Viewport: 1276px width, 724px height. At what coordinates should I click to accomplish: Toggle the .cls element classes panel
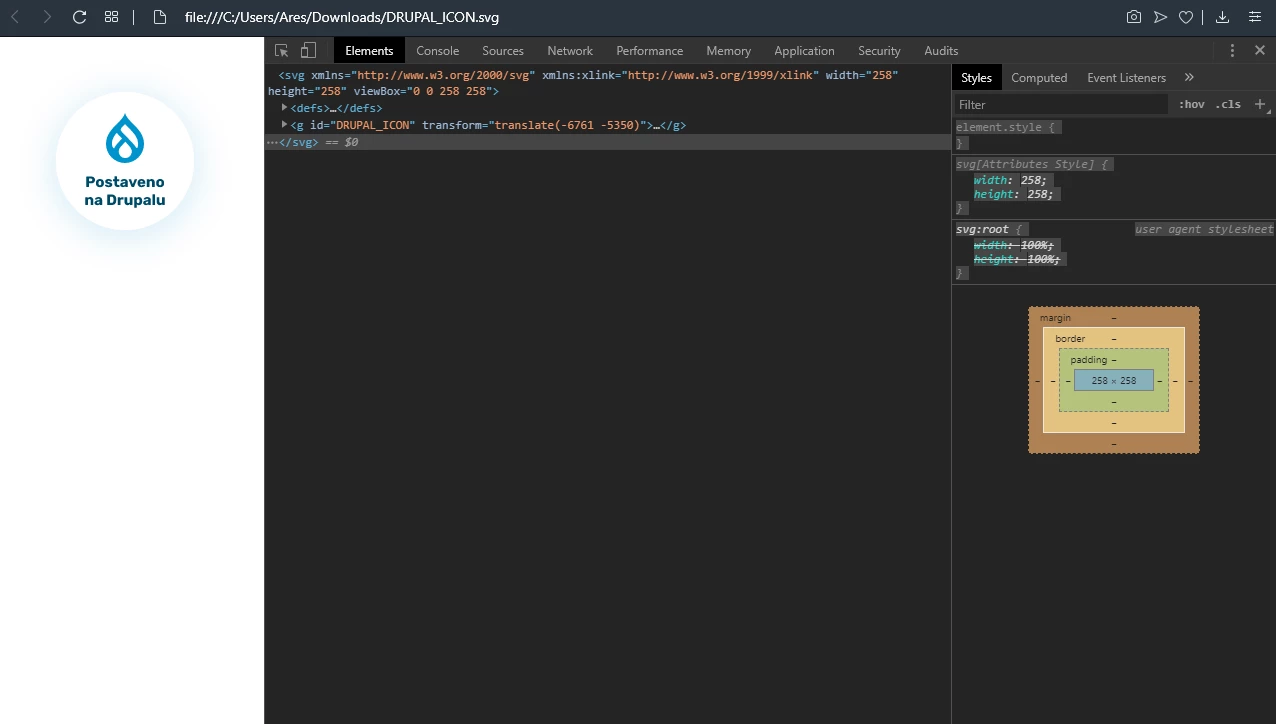coord(1228,104)
